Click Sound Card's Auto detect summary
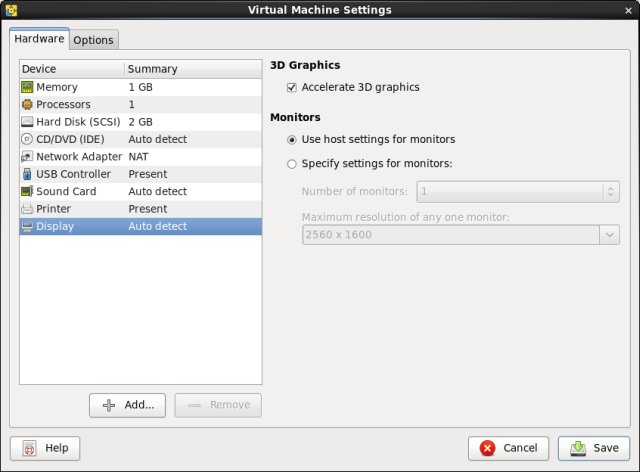 coord(158,191)
